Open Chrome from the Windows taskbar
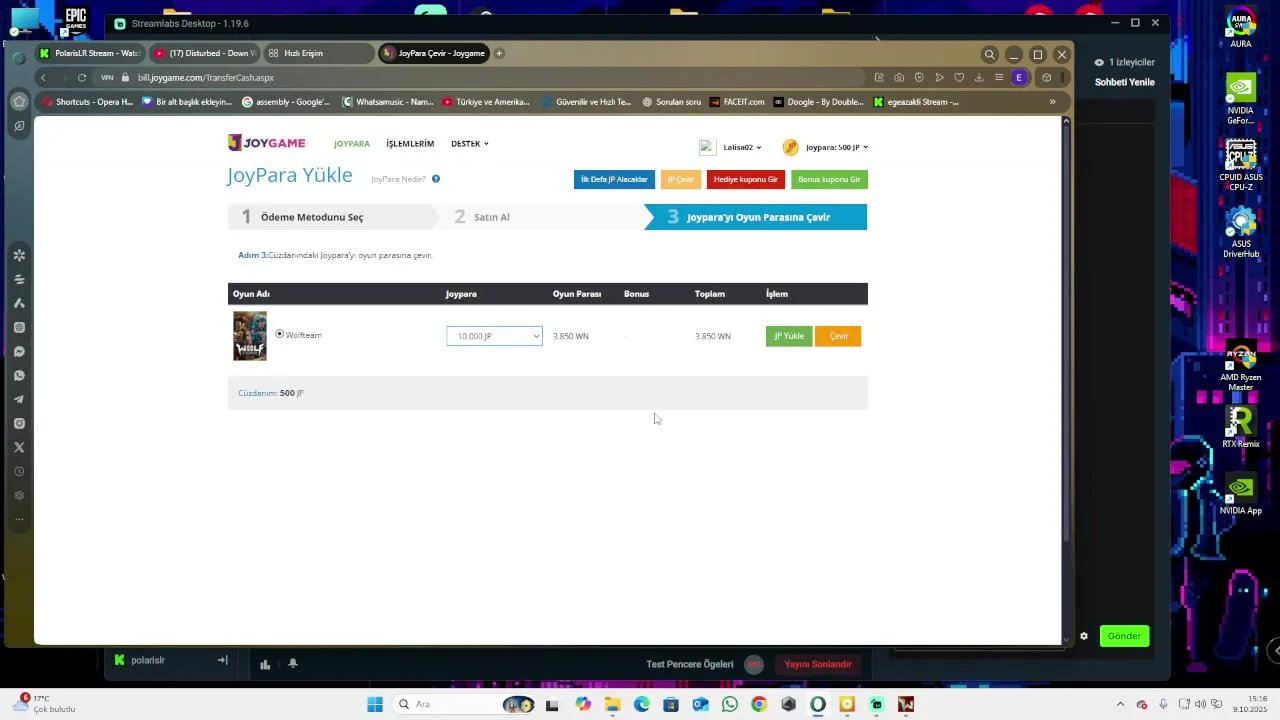 click(x=759, y=705)
